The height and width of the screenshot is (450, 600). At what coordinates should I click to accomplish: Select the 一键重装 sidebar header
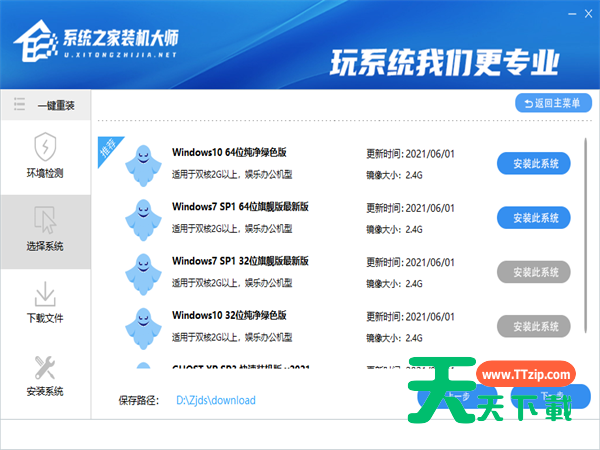tap(46, 105)
